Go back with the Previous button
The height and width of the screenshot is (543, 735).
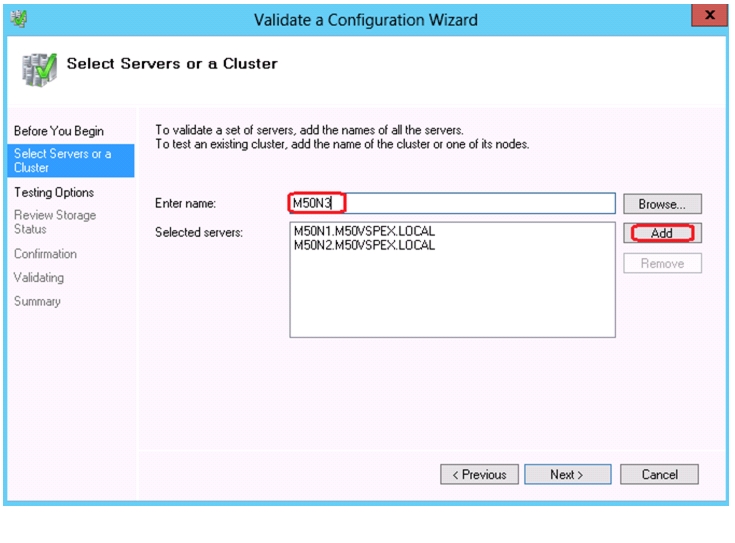(479, 475)
